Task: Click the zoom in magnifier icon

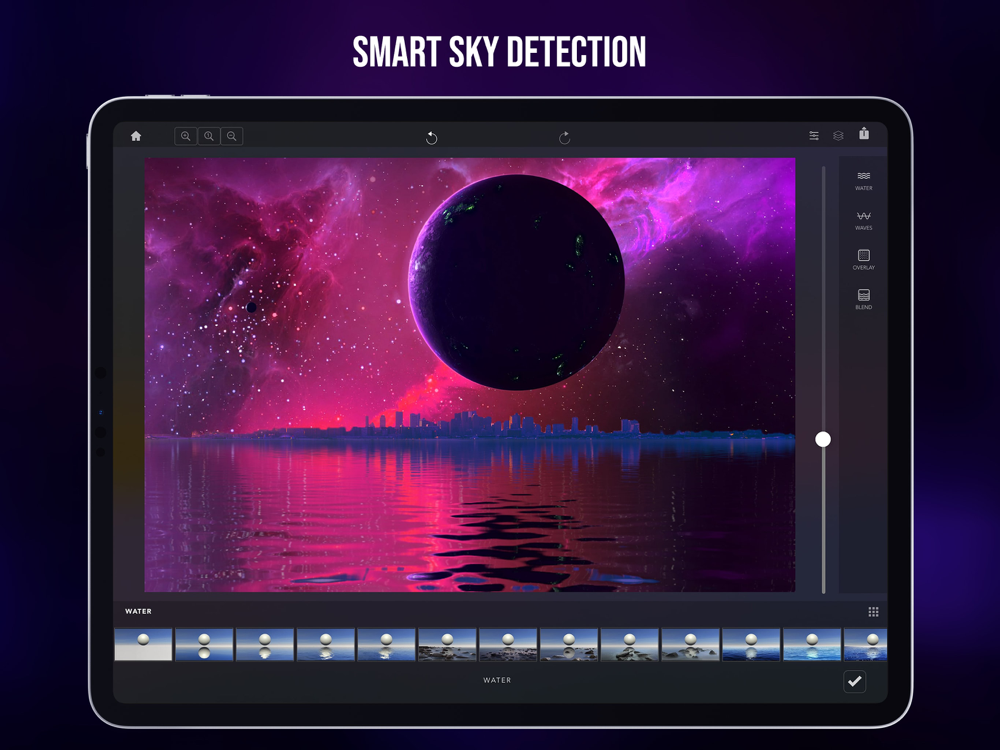Action: 186,136
